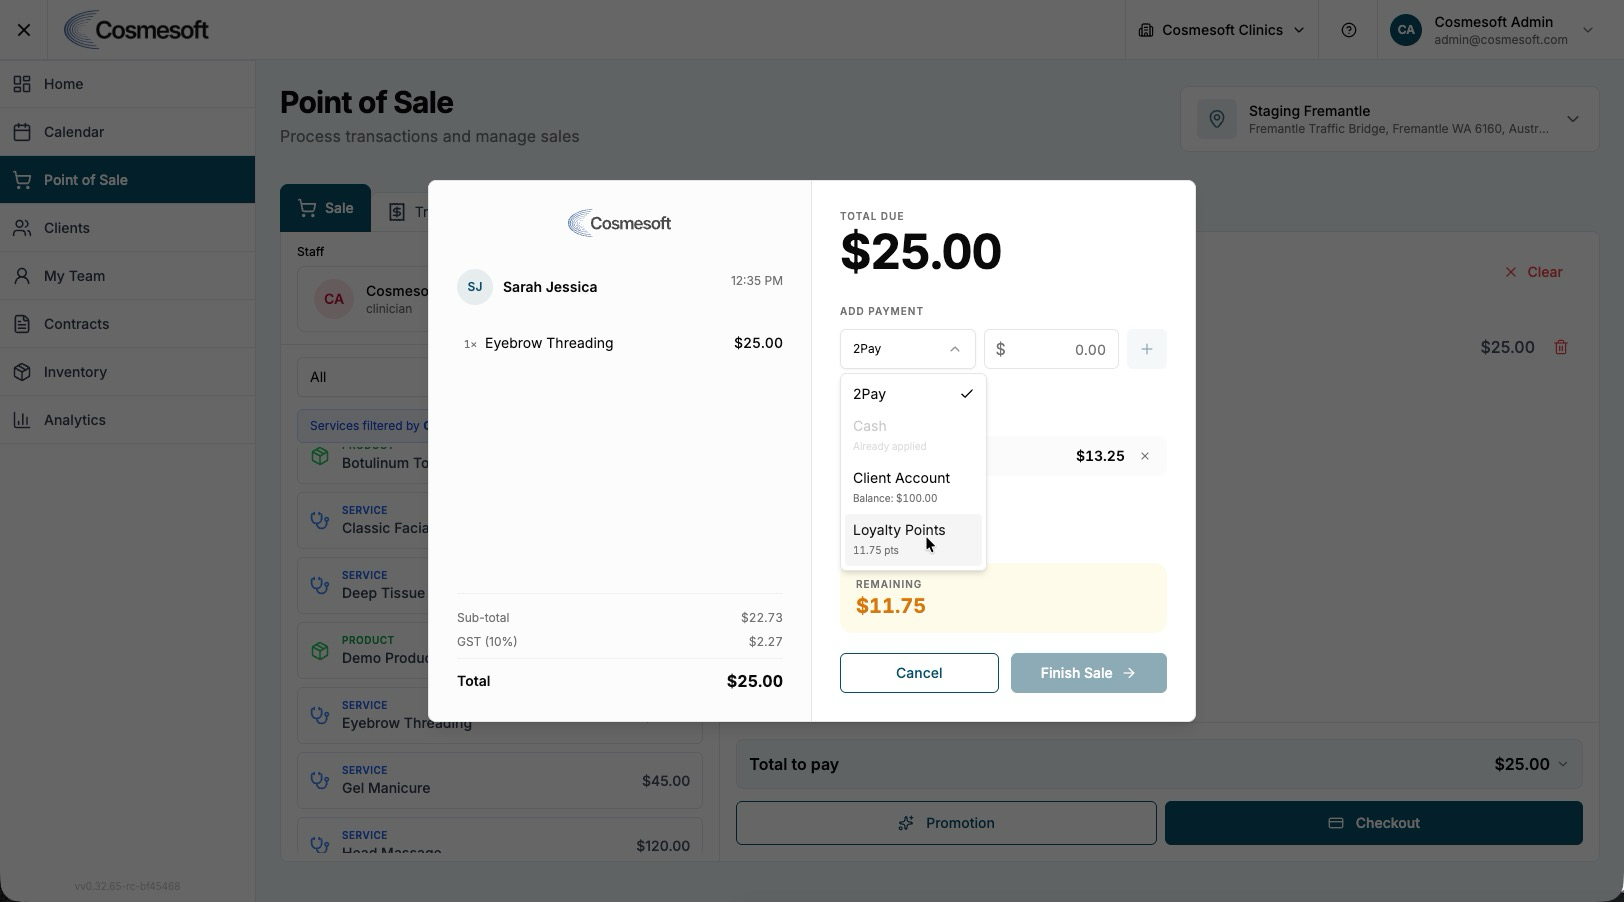Remove the $13.25 applied payment
This screenshot has width=1624, height=902.
(1145, 456)
